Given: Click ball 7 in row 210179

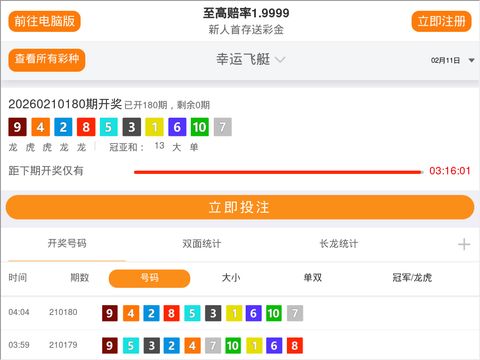Looking at the screenshot, I should click(213, 346).
